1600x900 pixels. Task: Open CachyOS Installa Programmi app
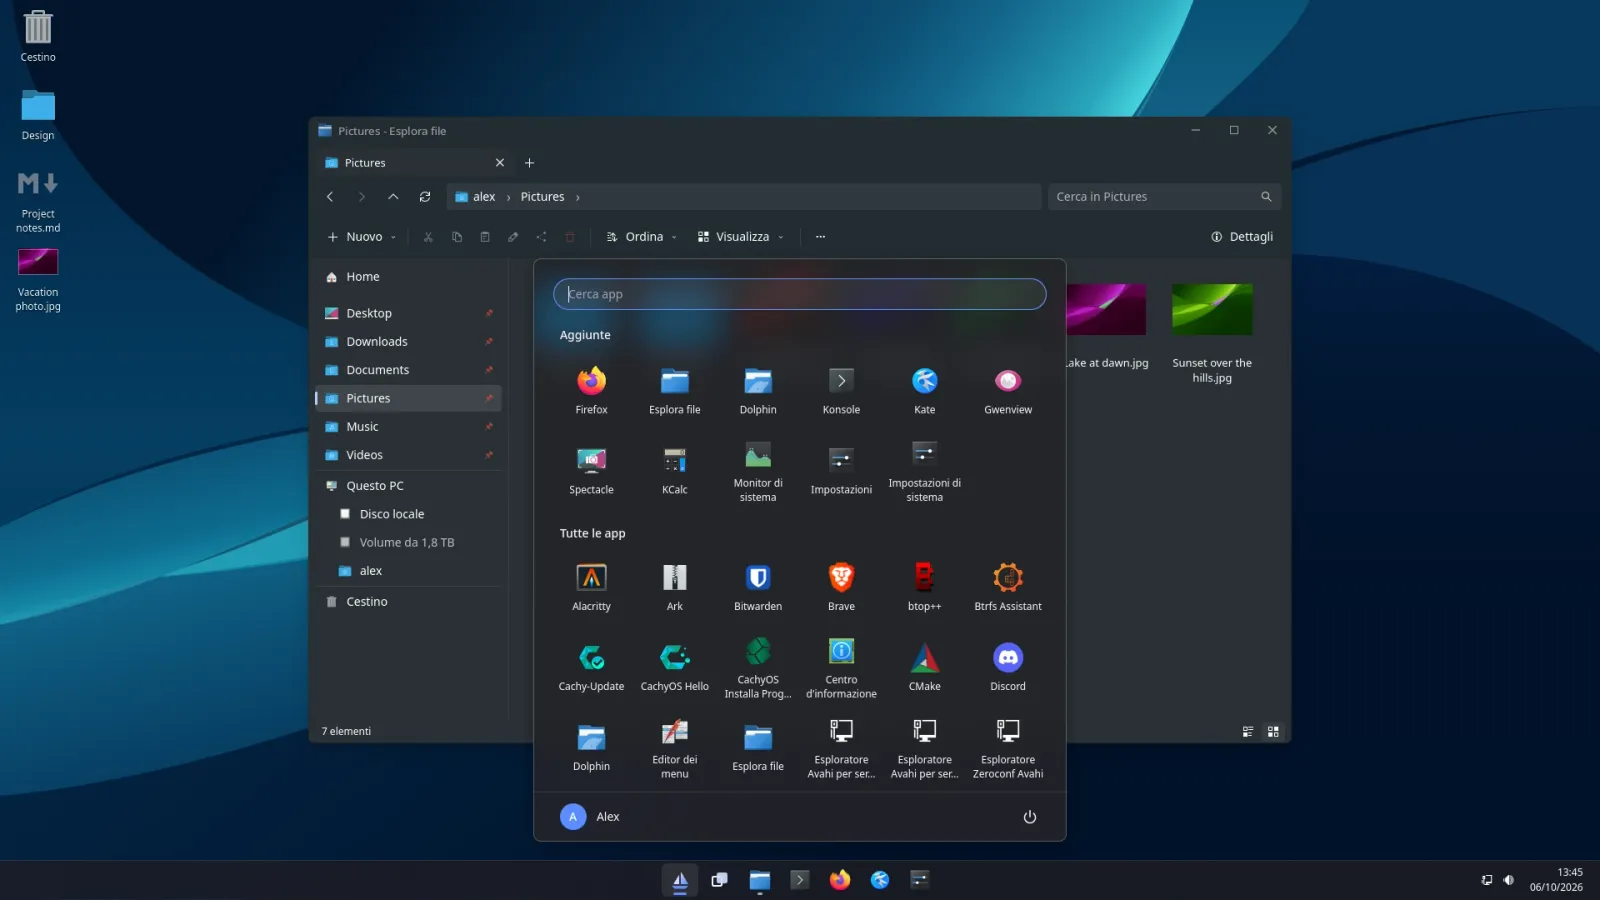(758, 669)
